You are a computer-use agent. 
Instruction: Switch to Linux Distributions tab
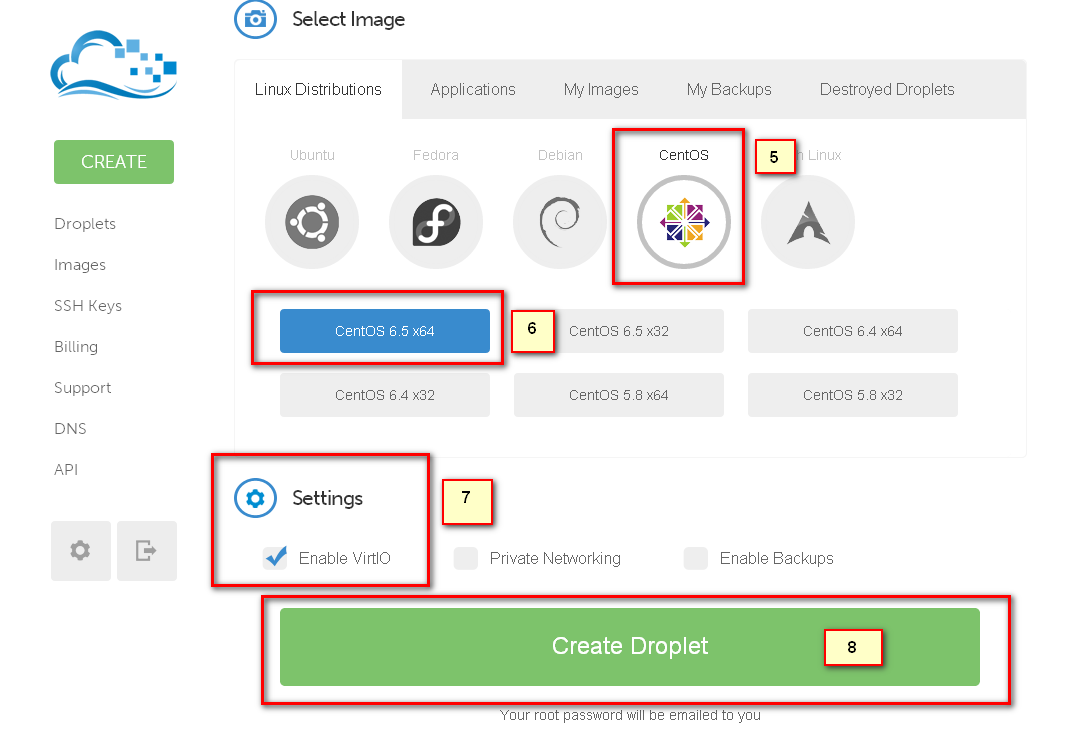[318, 90]
